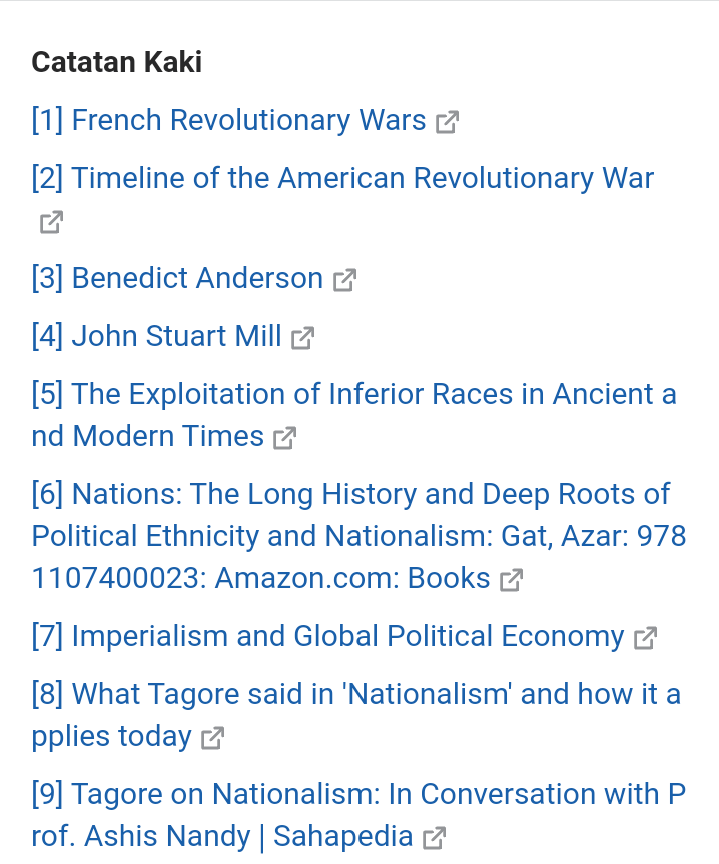Click external link icon after 'nd Modern Times'
Viewport: 719px width, 864px height.
tap(285, 438)
